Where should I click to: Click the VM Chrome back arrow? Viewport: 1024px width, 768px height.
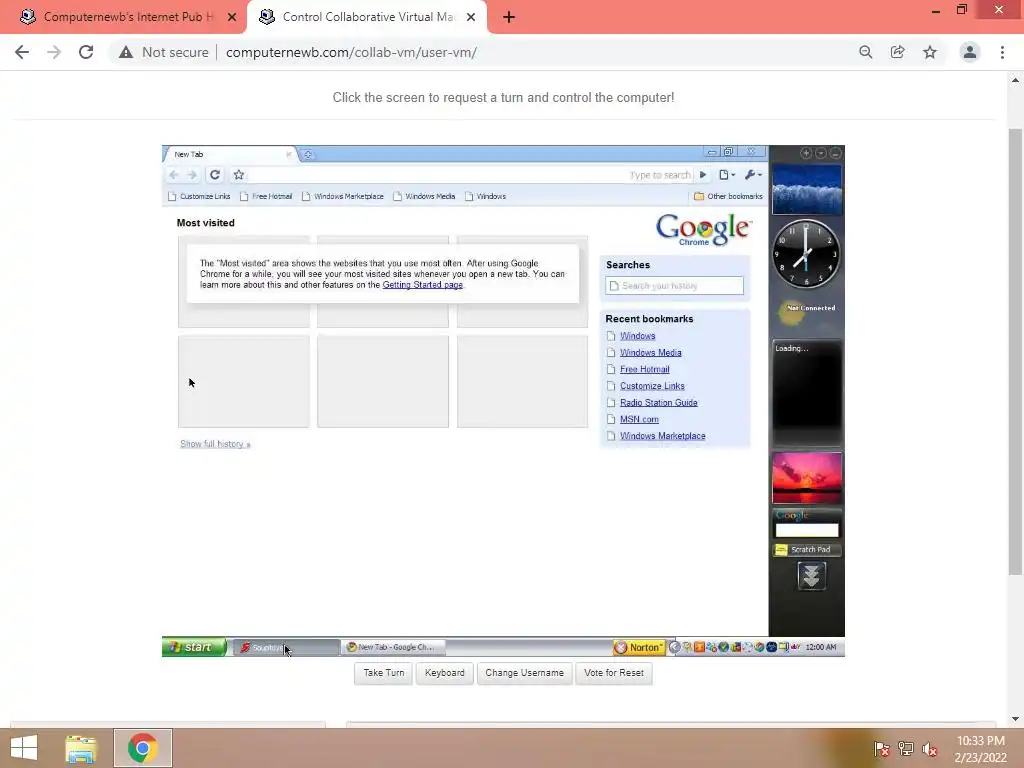[174, 174]
